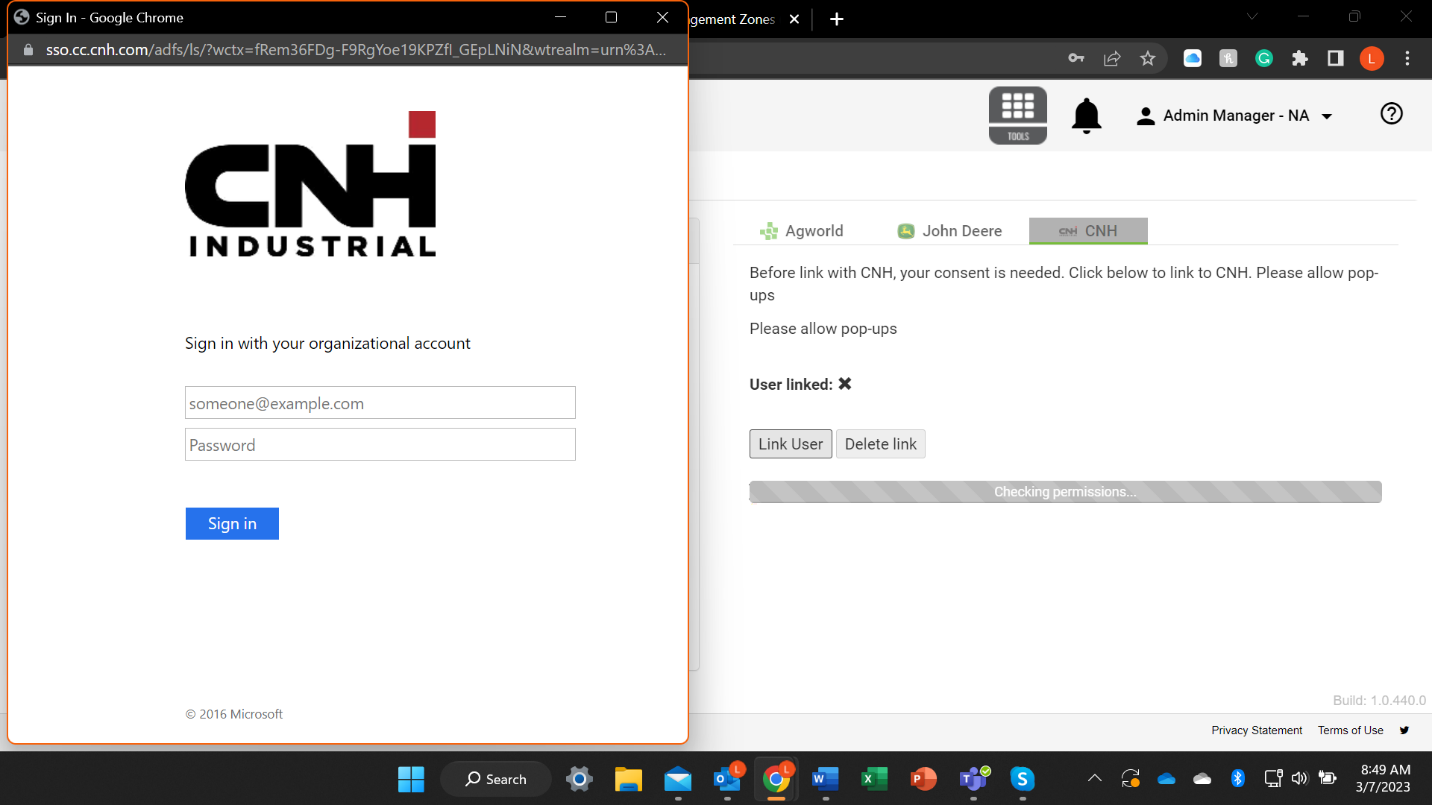Click the CNH Industrial logo
Viewport: 1432px width, 805px height.
311,184
